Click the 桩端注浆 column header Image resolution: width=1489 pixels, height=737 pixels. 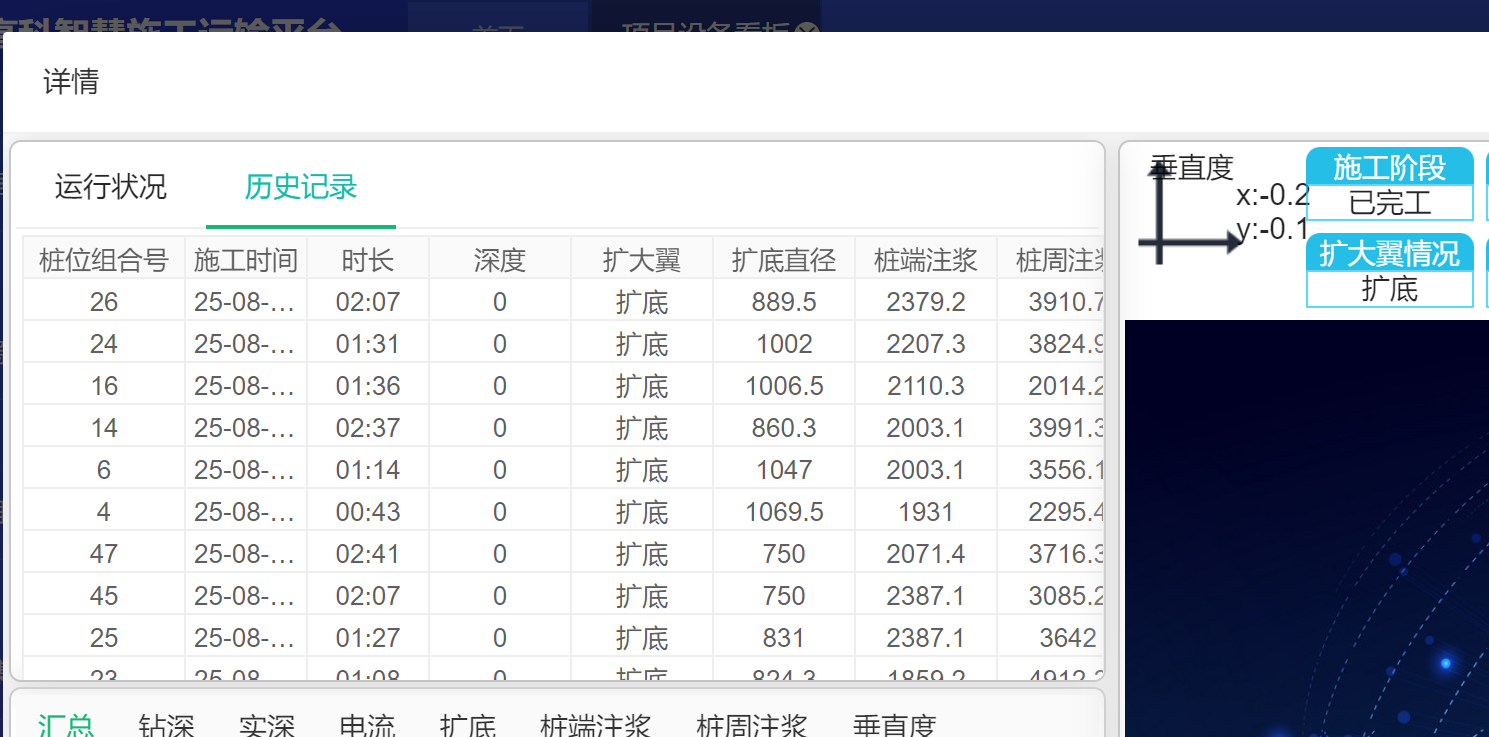(x=926, y=260)
